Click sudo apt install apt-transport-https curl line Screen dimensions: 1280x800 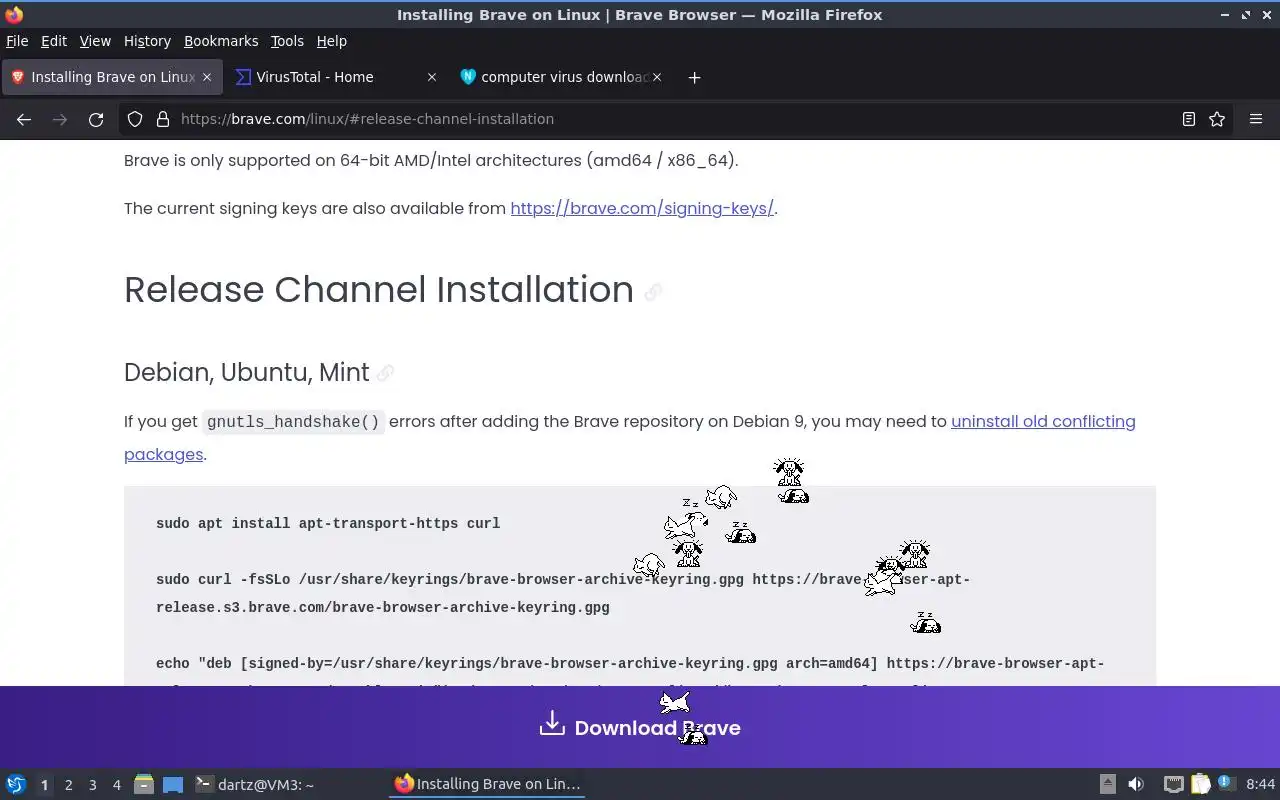(x=328, y=523)
